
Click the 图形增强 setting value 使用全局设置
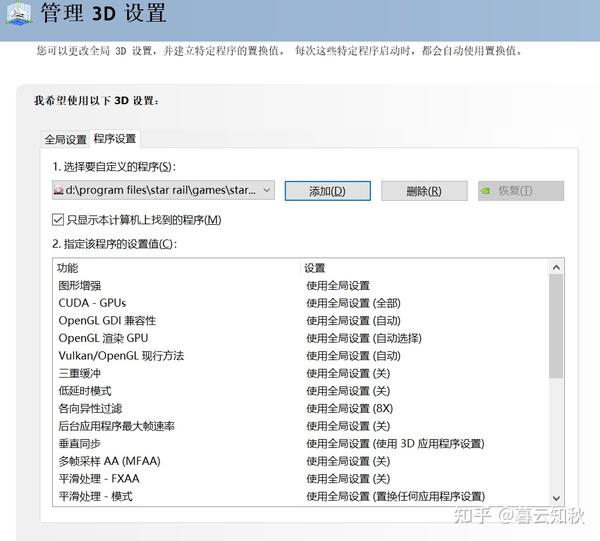click(338, 286)
